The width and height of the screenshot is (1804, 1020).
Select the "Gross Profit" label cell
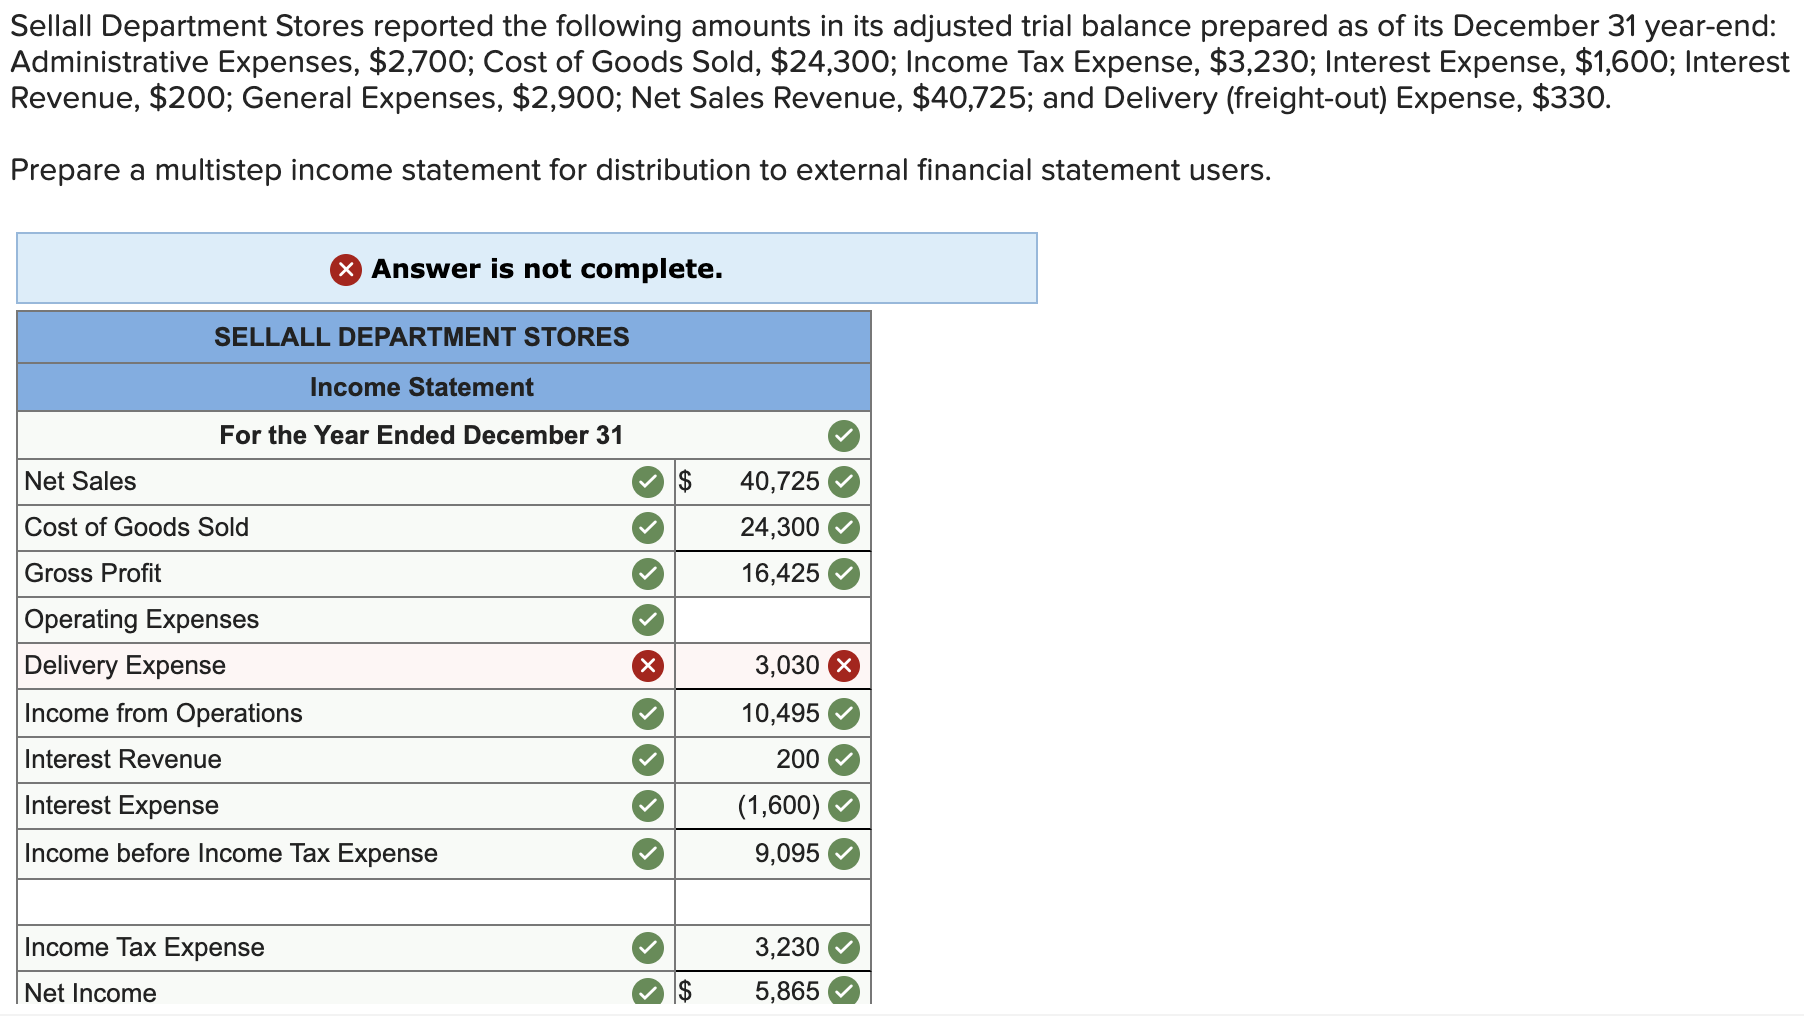pos(346,574)
